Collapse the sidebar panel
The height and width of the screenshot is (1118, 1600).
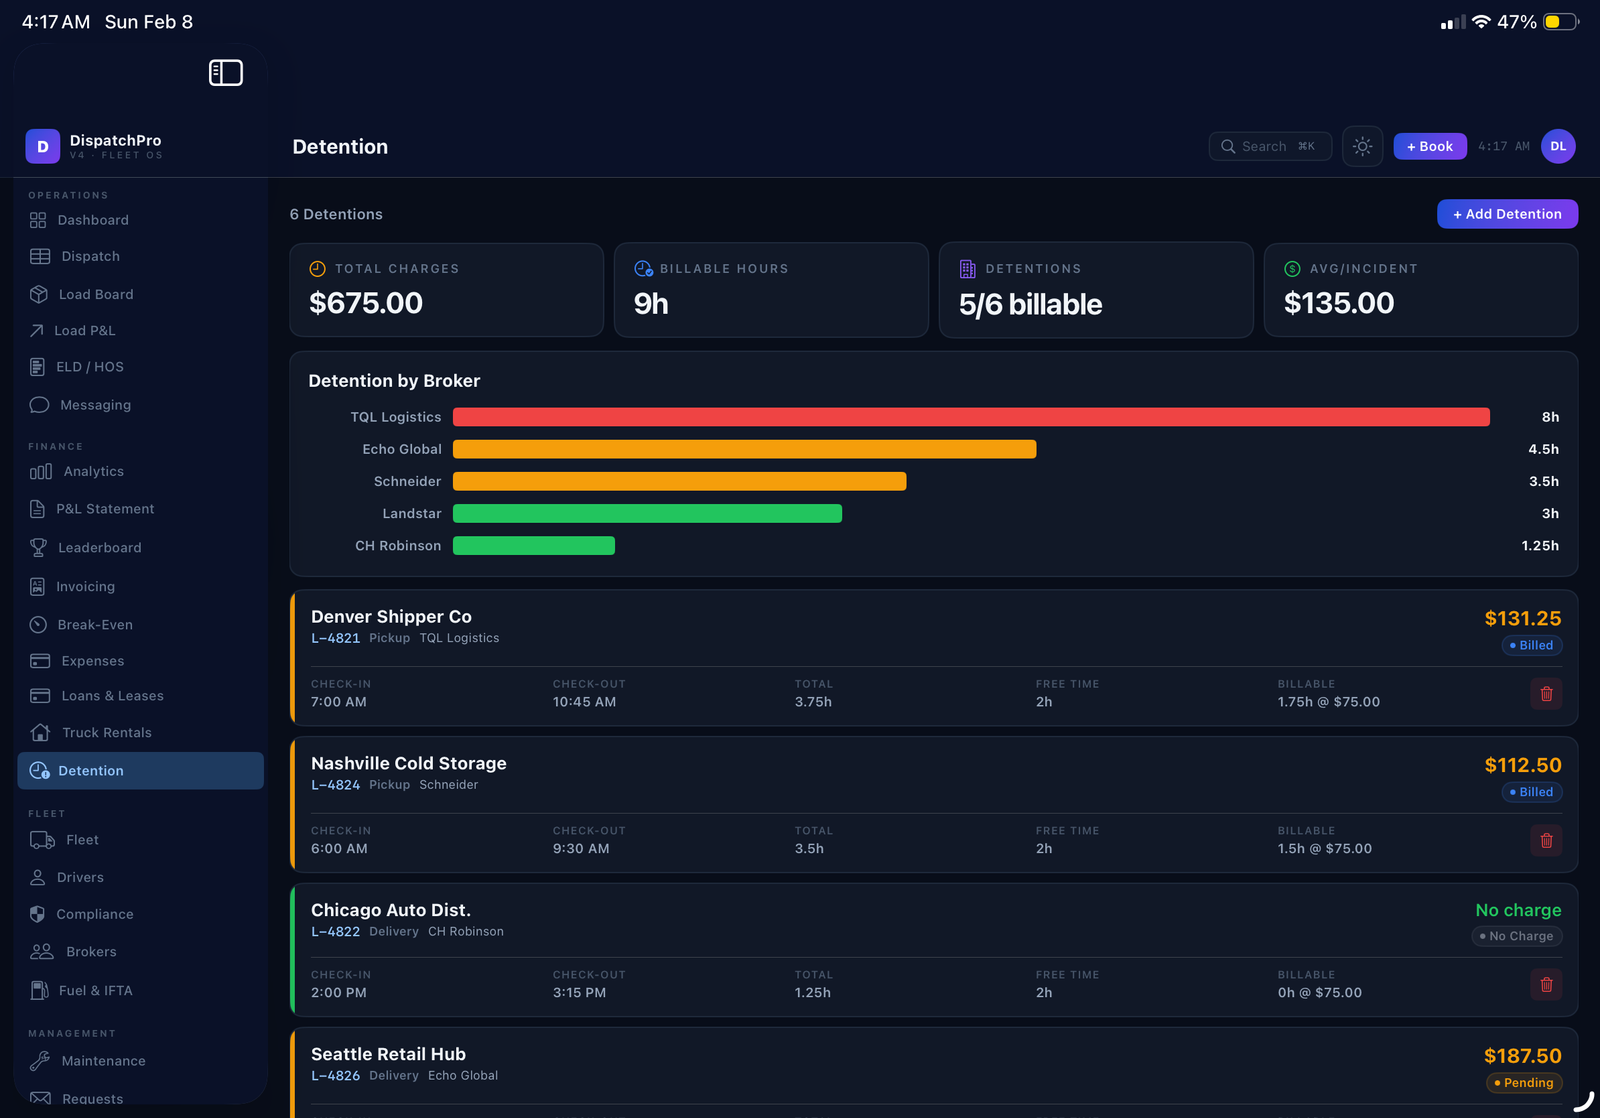tap(226, 72)
